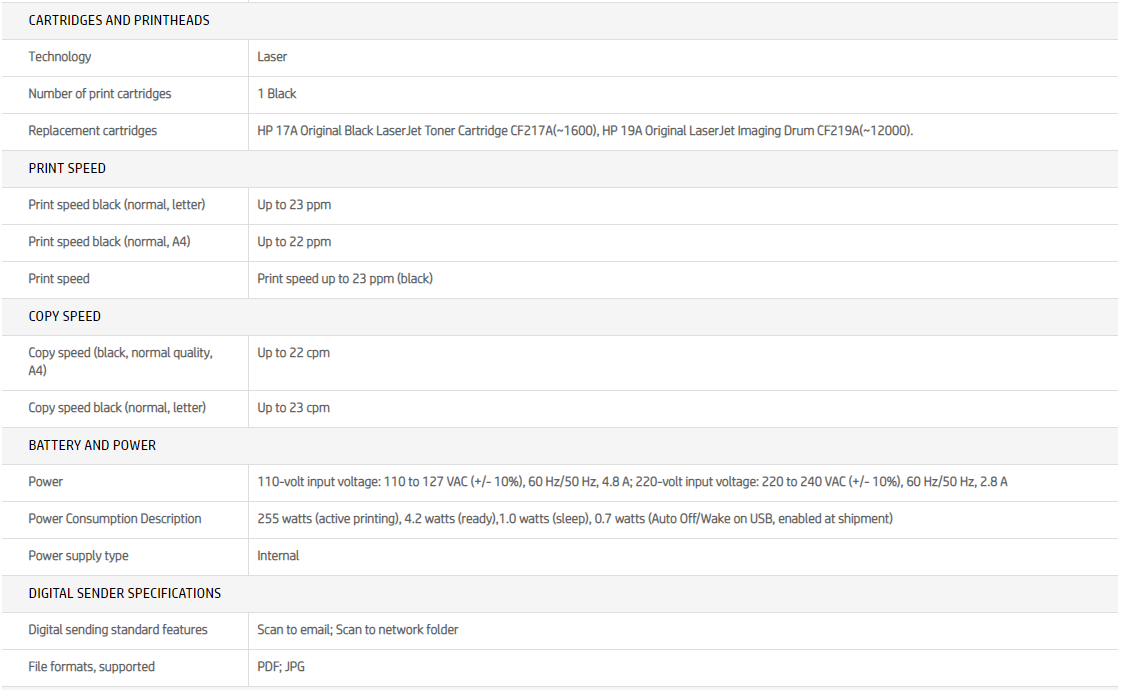
Task: Select 'Copy speed black (normal, letter)' label
Action: (117, 408)
